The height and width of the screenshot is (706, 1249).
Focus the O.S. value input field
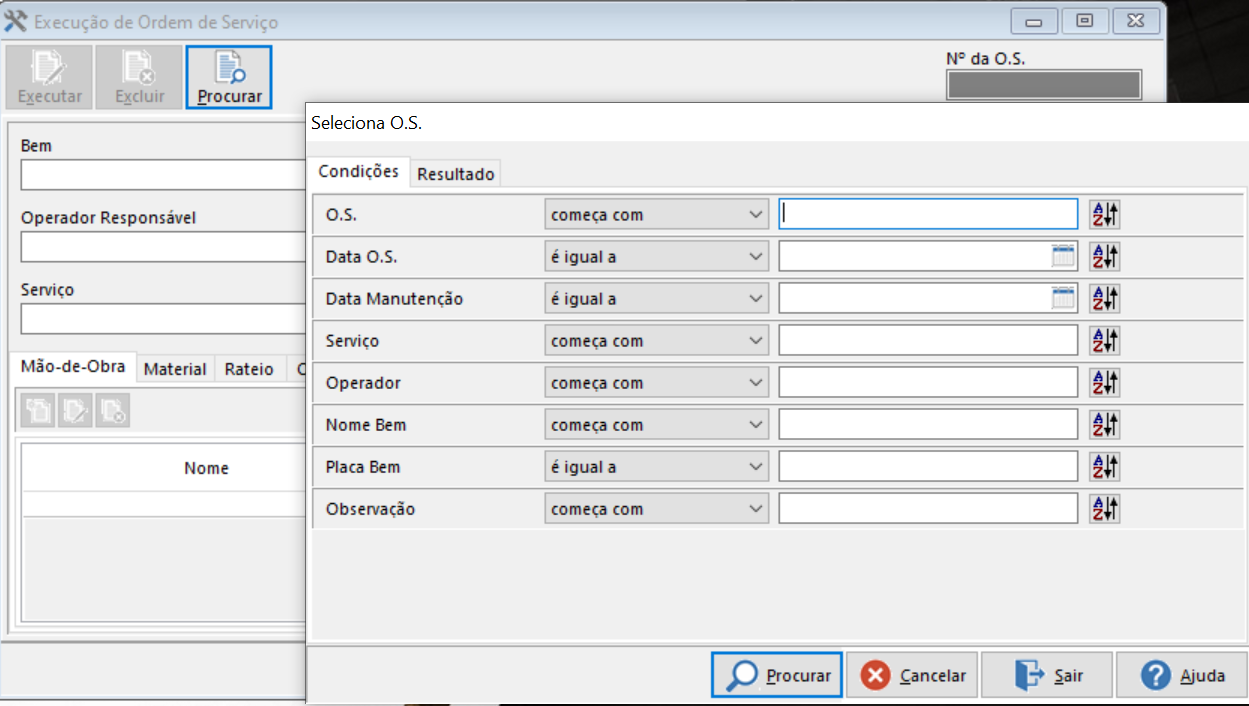pyautogui.click(x=928, y=214)
